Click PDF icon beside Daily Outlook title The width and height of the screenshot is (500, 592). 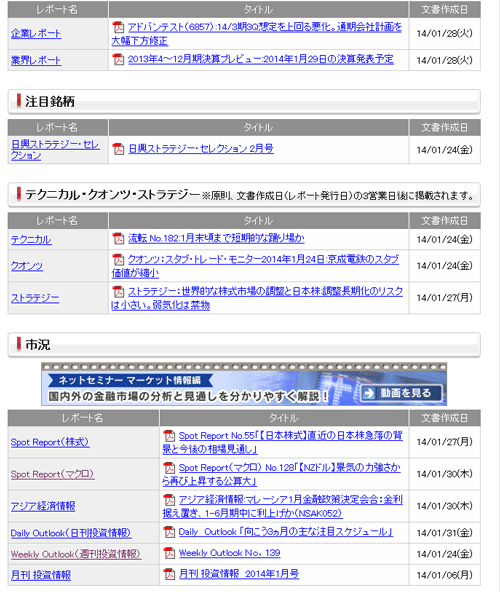tap(169, 532)
